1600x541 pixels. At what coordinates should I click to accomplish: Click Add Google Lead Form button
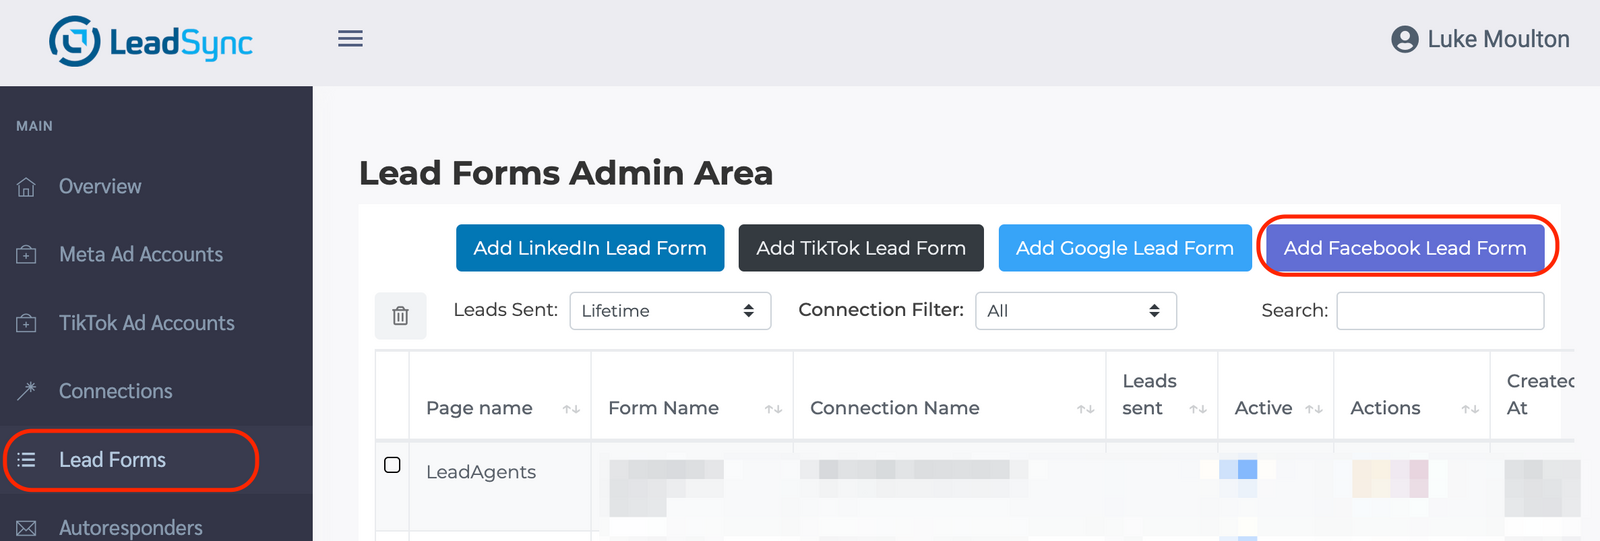1124,248
